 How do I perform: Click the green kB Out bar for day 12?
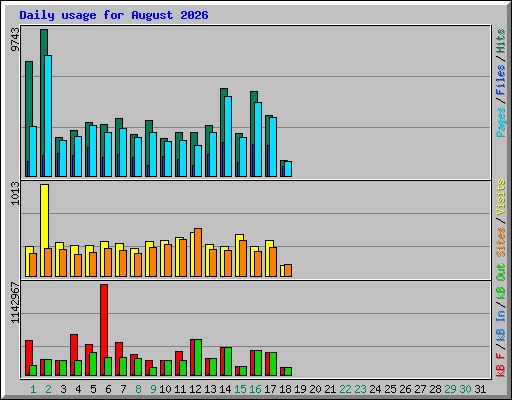click(198, 357)
